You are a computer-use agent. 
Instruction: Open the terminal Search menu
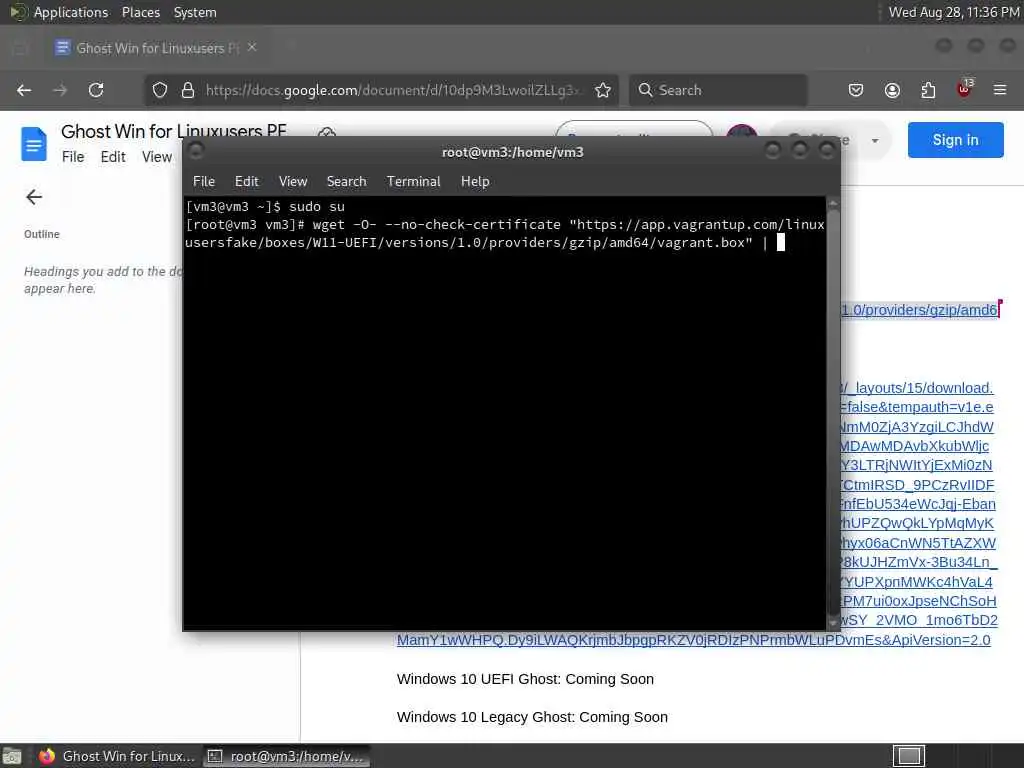click(x=347, y=182)
